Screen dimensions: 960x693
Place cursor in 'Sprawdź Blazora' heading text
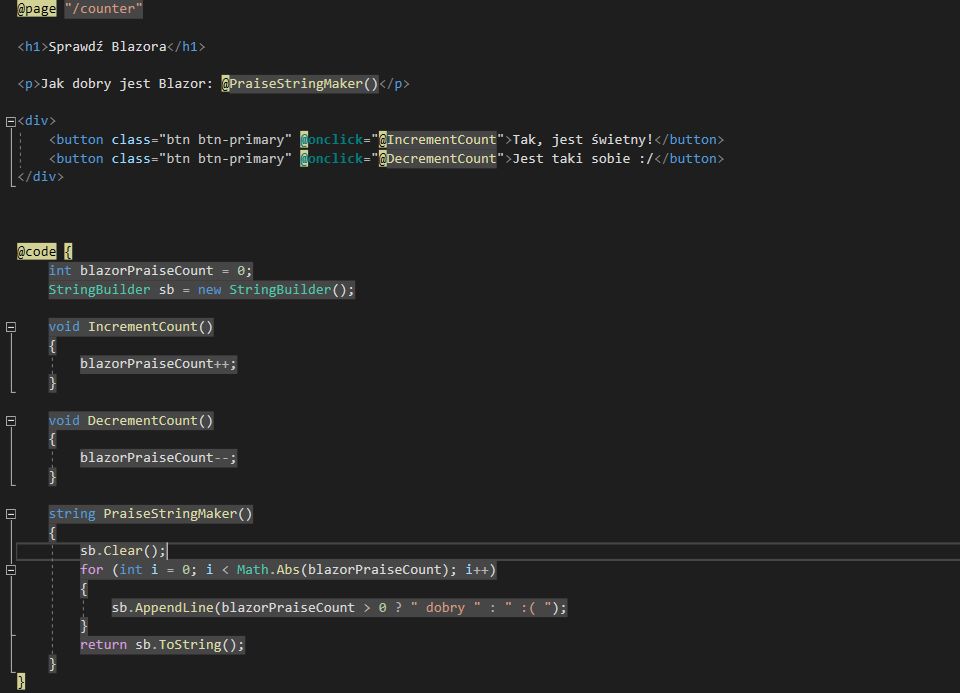tap(107, 47)
